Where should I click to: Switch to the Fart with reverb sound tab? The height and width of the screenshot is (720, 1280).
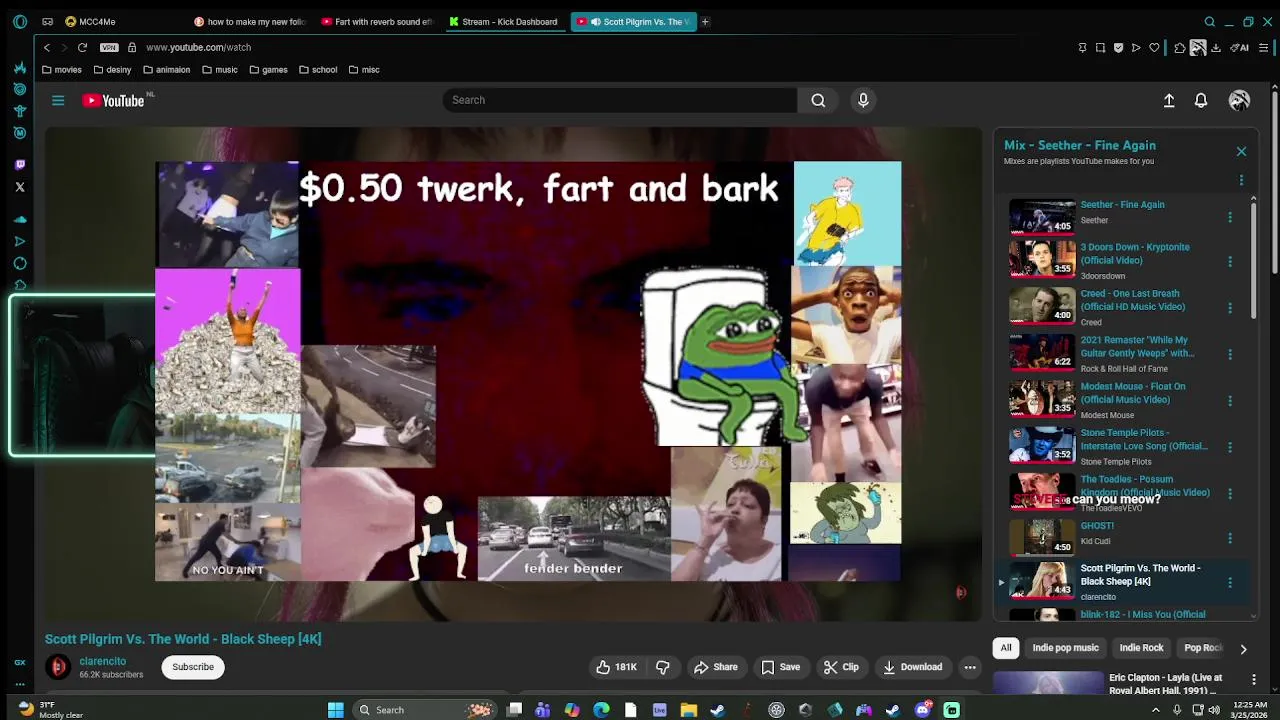[378, 22]
